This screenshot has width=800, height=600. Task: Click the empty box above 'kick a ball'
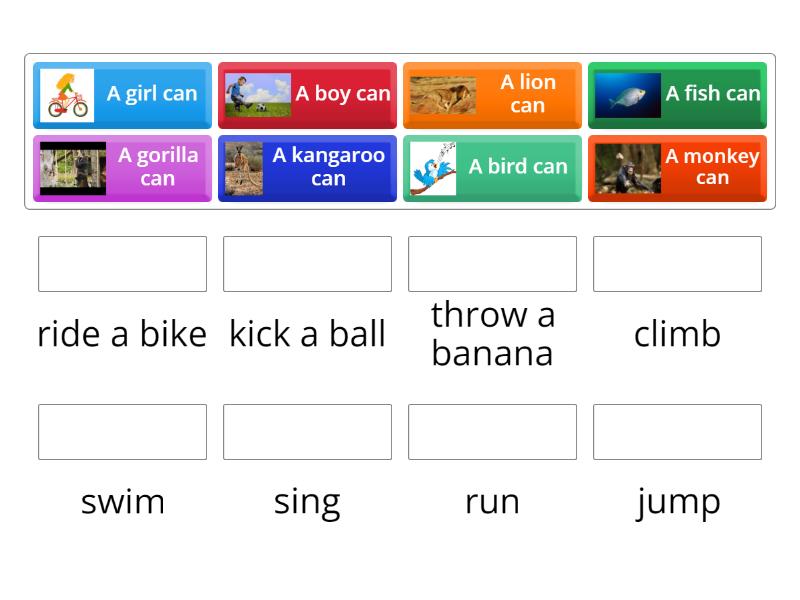(x=307, y=264)
